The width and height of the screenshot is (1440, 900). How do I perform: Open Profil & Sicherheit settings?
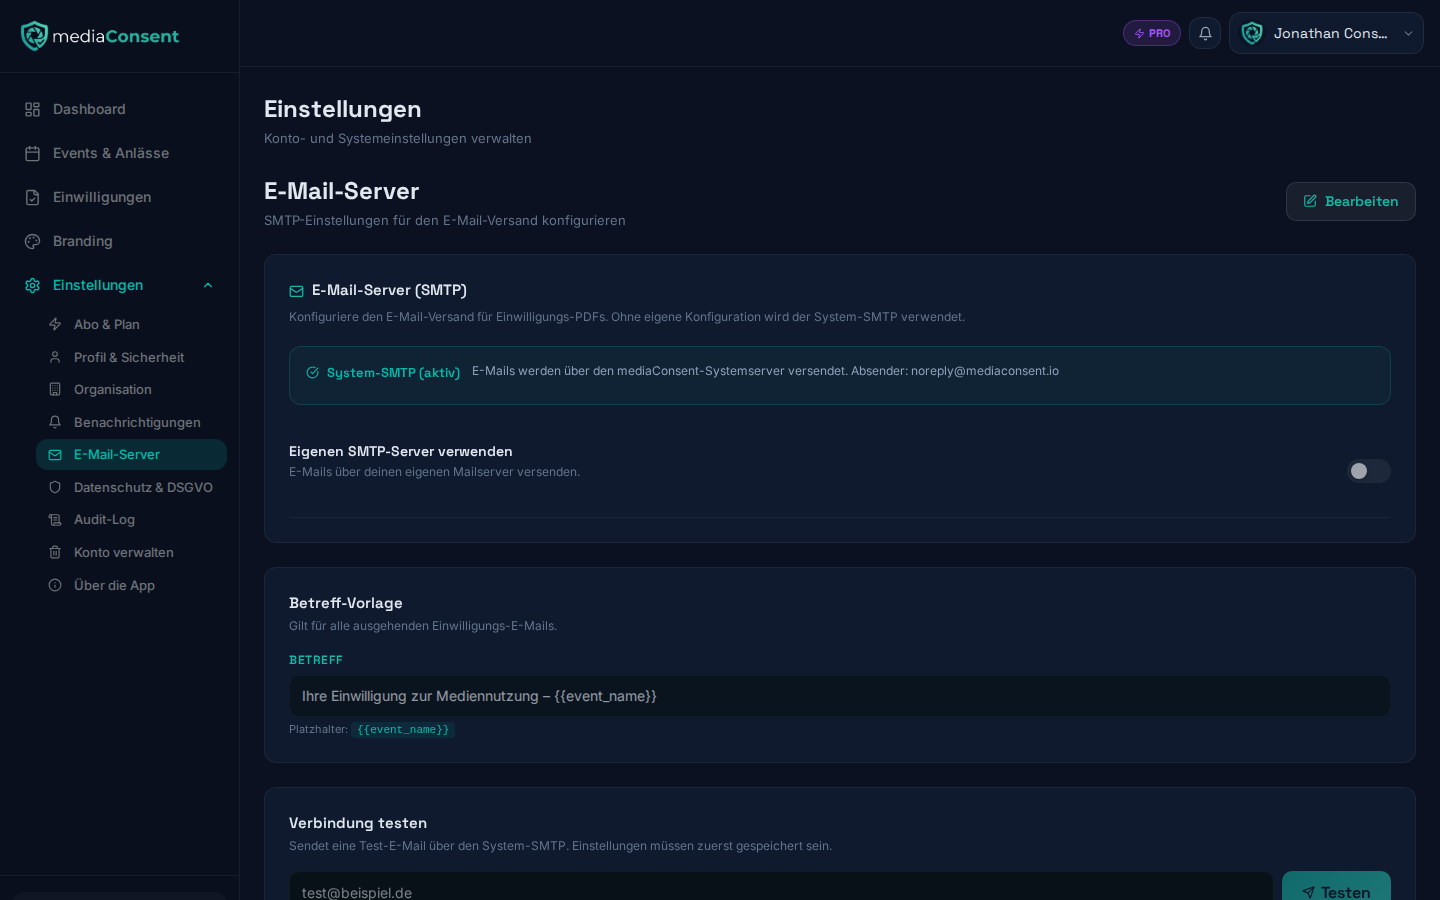click(131, 357)
